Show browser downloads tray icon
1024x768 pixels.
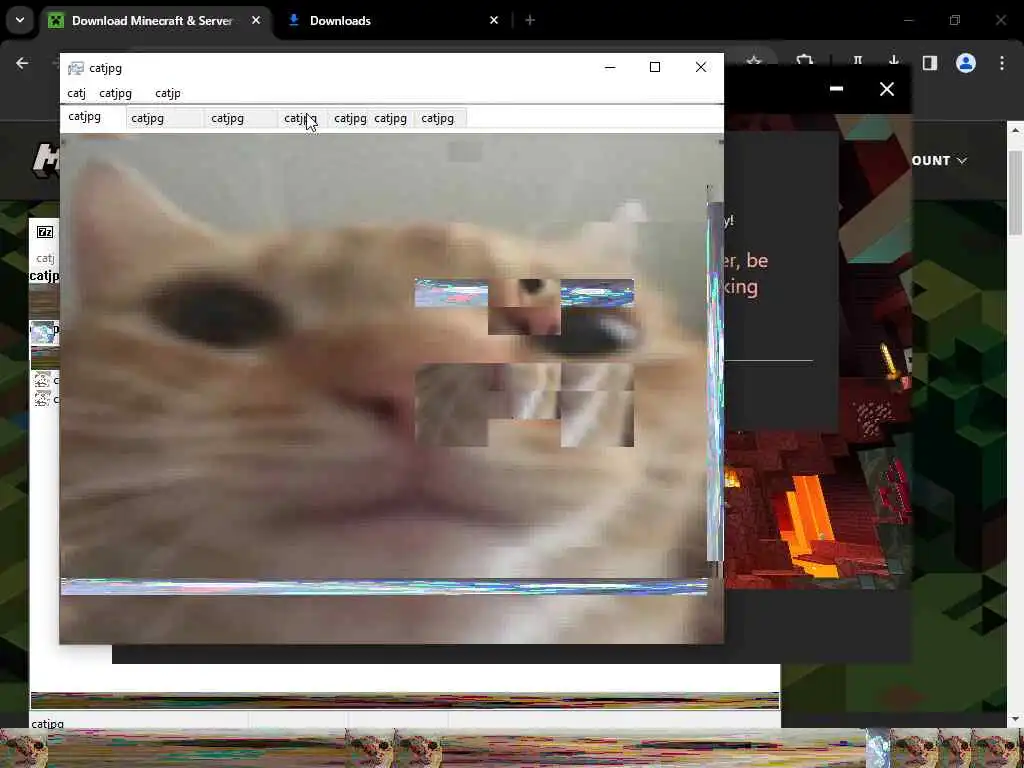tap(893, 61)
